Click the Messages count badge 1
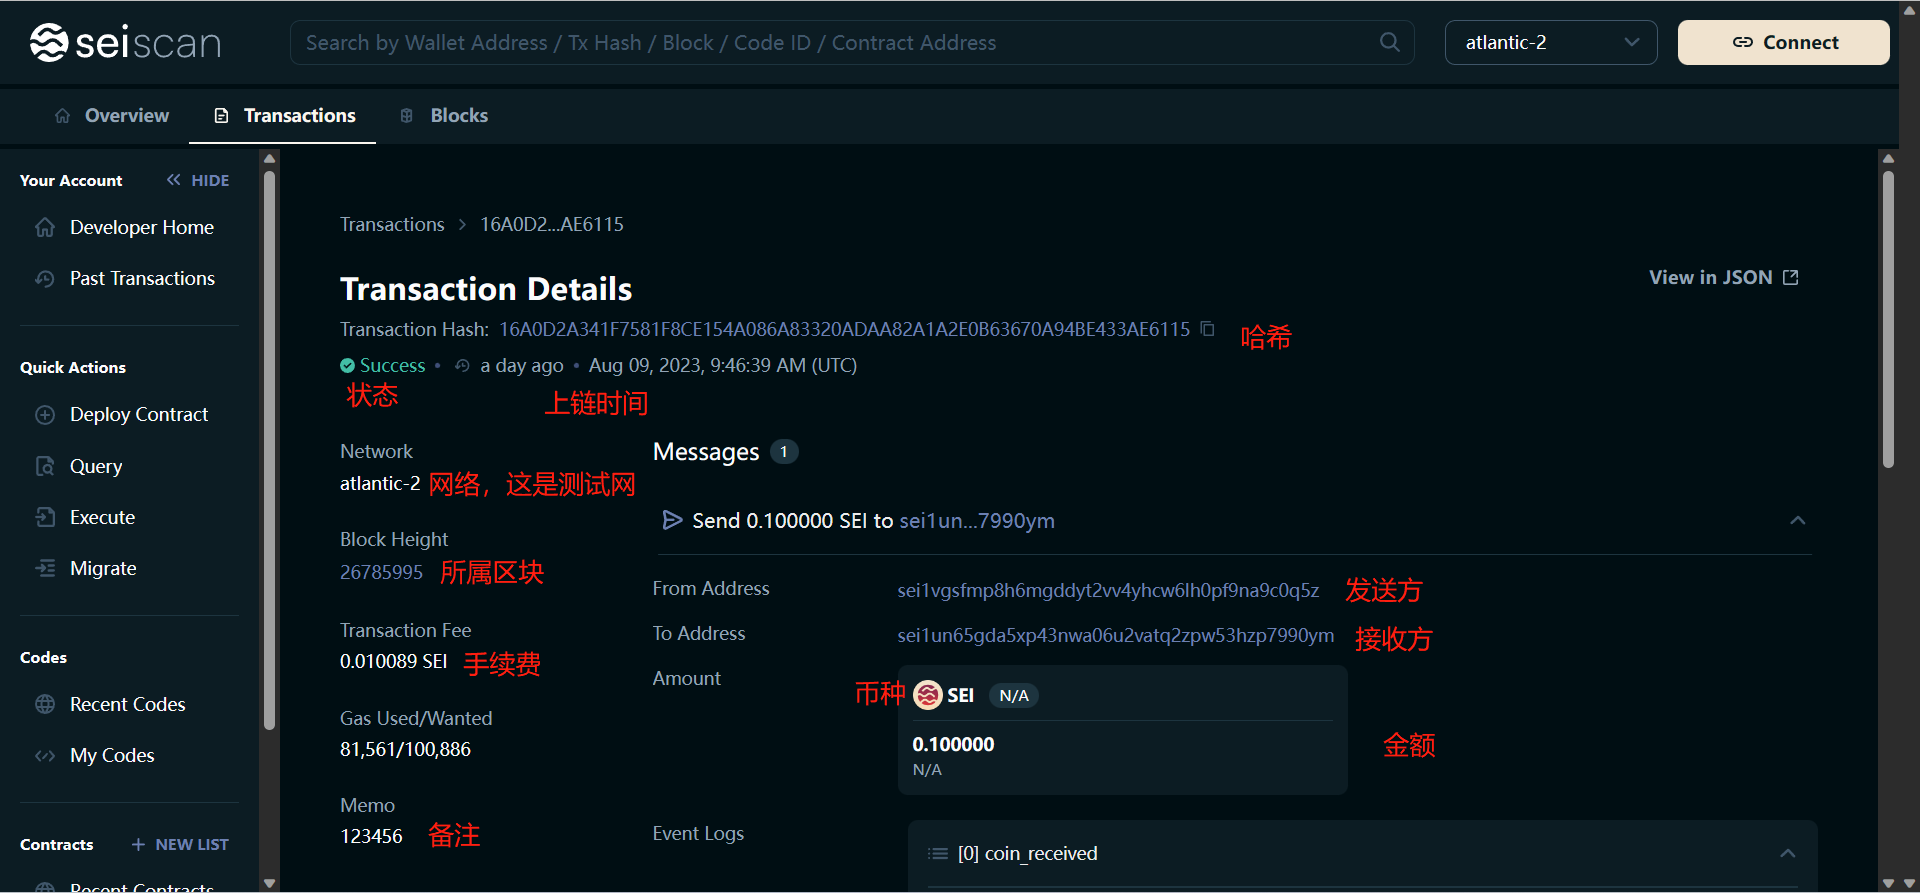1920x893 pixels. click(784, 452)
